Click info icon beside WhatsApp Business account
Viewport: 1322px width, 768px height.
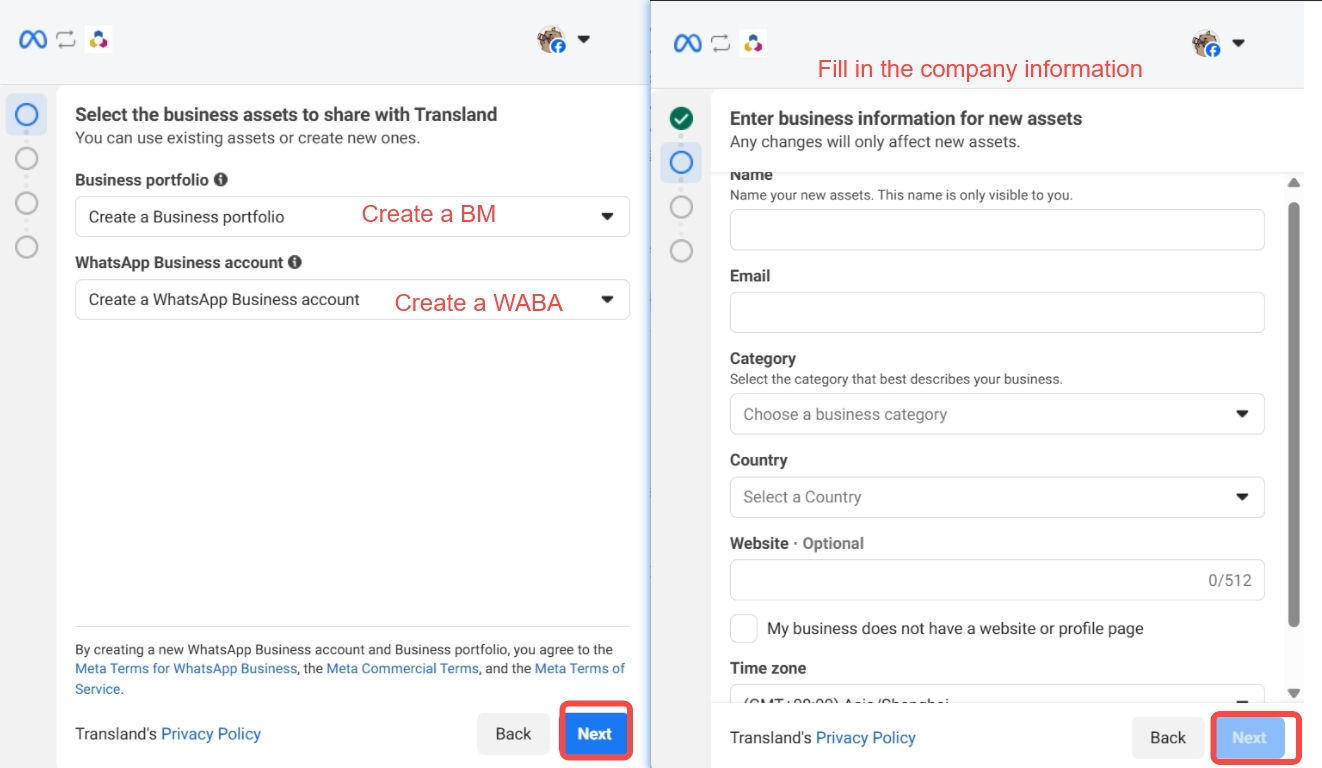point(295,262)
